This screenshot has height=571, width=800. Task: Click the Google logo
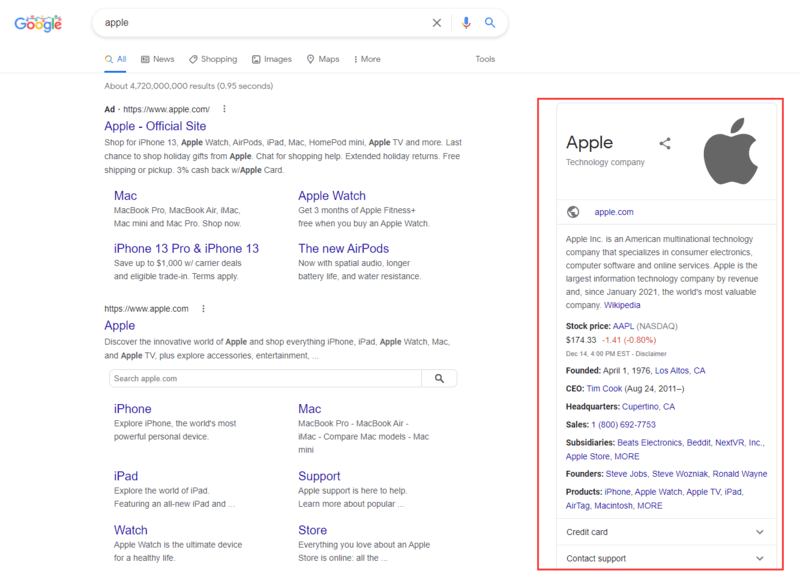38,23
